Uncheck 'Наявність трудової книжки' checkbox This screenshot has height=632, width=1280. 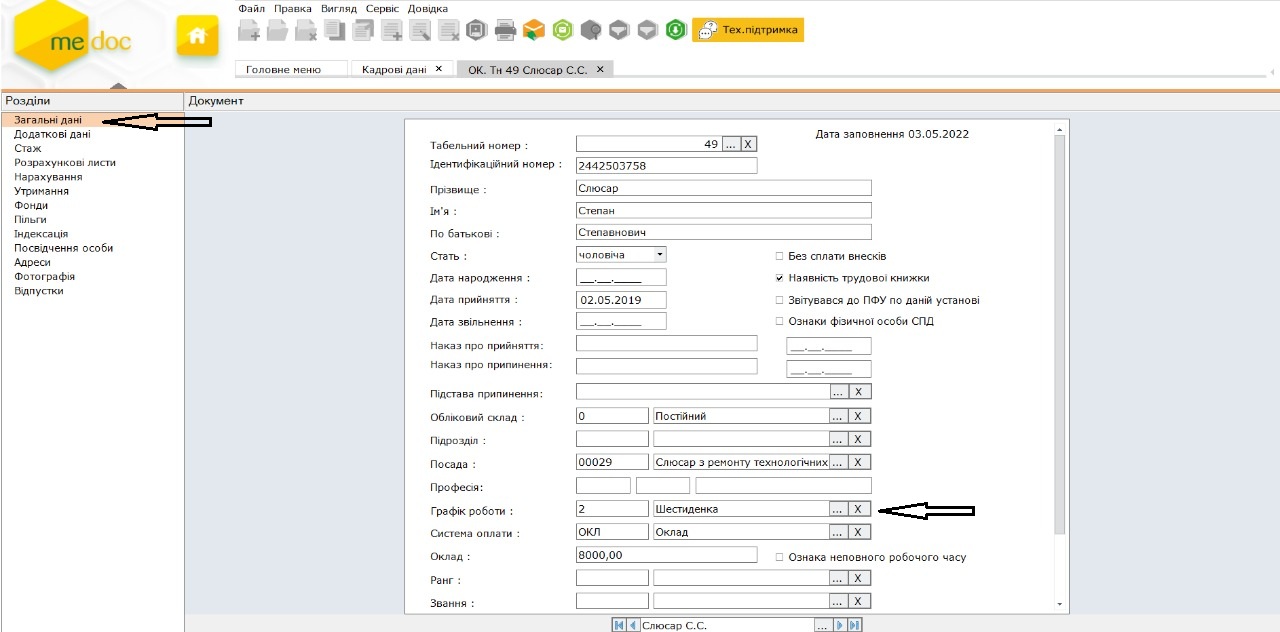780,278
